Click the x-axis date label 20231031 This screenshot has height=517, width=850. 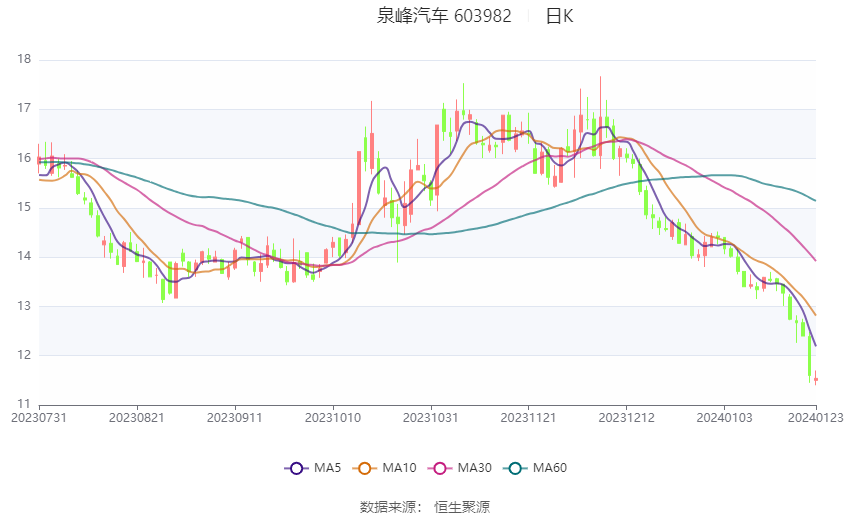(x=430, y=418)
